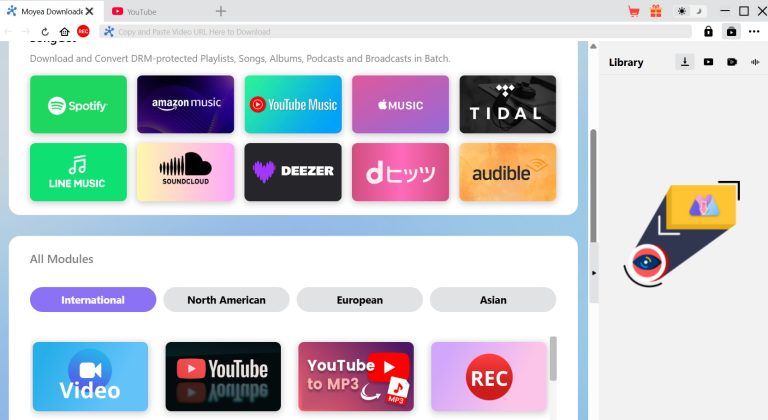Viewport: 768px width, 420px height.
Task: Open the Audible module
Action: pos(507,172)
